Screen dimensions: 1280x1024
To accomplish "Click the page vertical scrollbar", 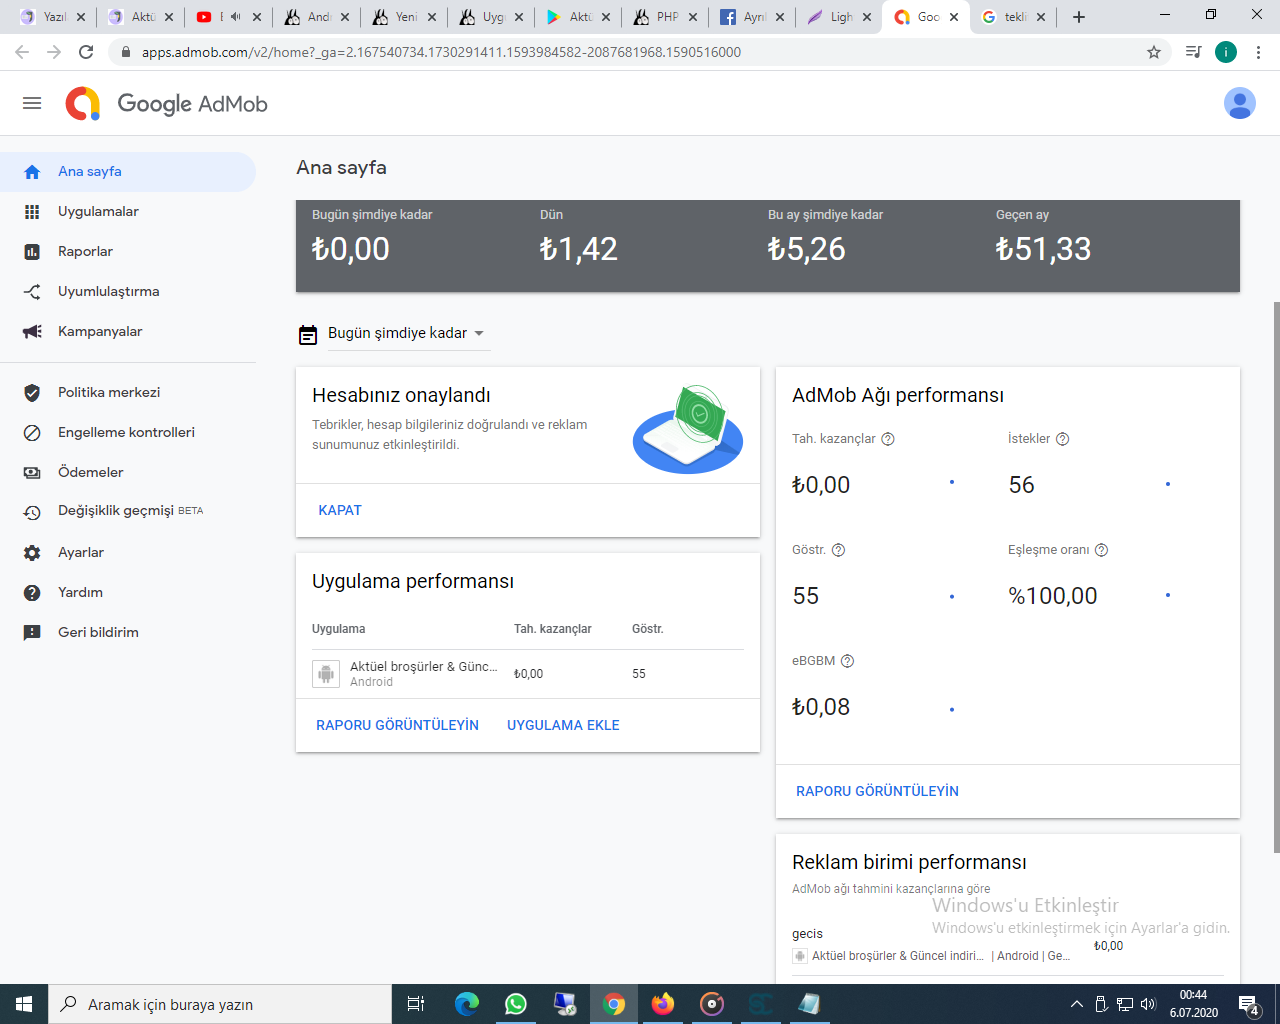I will click(x=1276, y=577).
